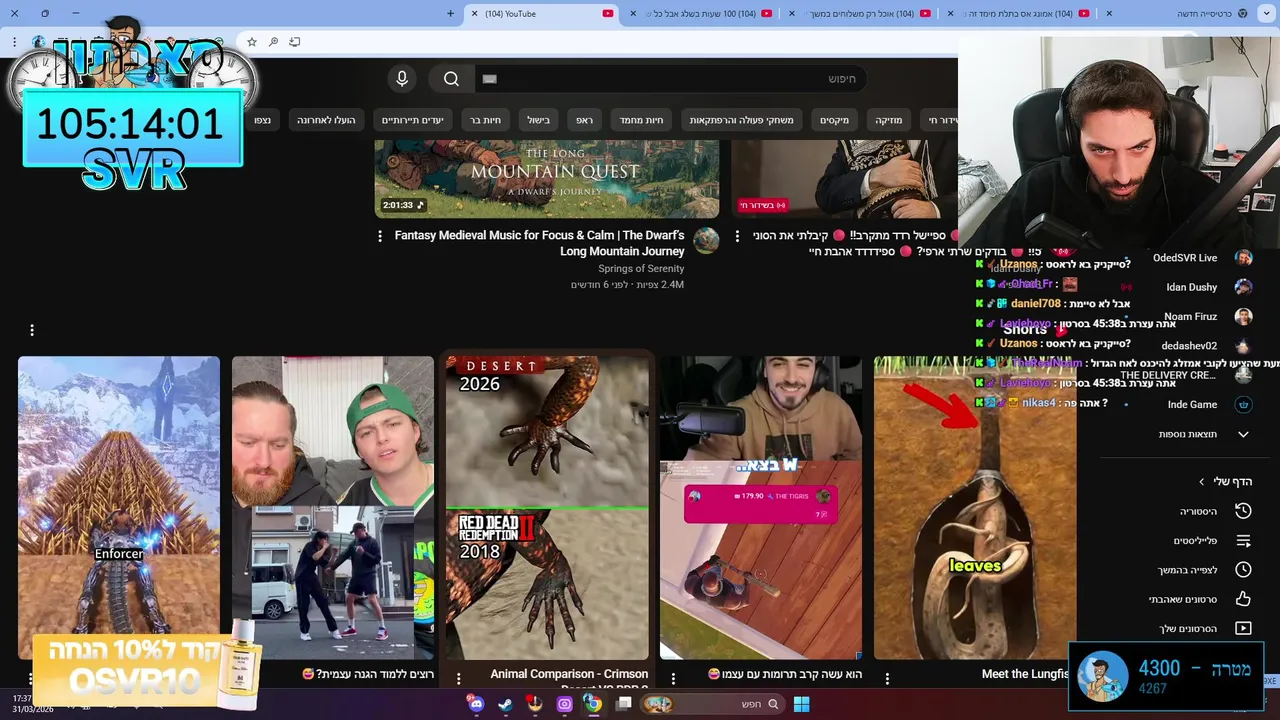The image size is (1280, 720).
Task: Open Google Chrome from the Windows taskbar
Action: click(593, 704)
